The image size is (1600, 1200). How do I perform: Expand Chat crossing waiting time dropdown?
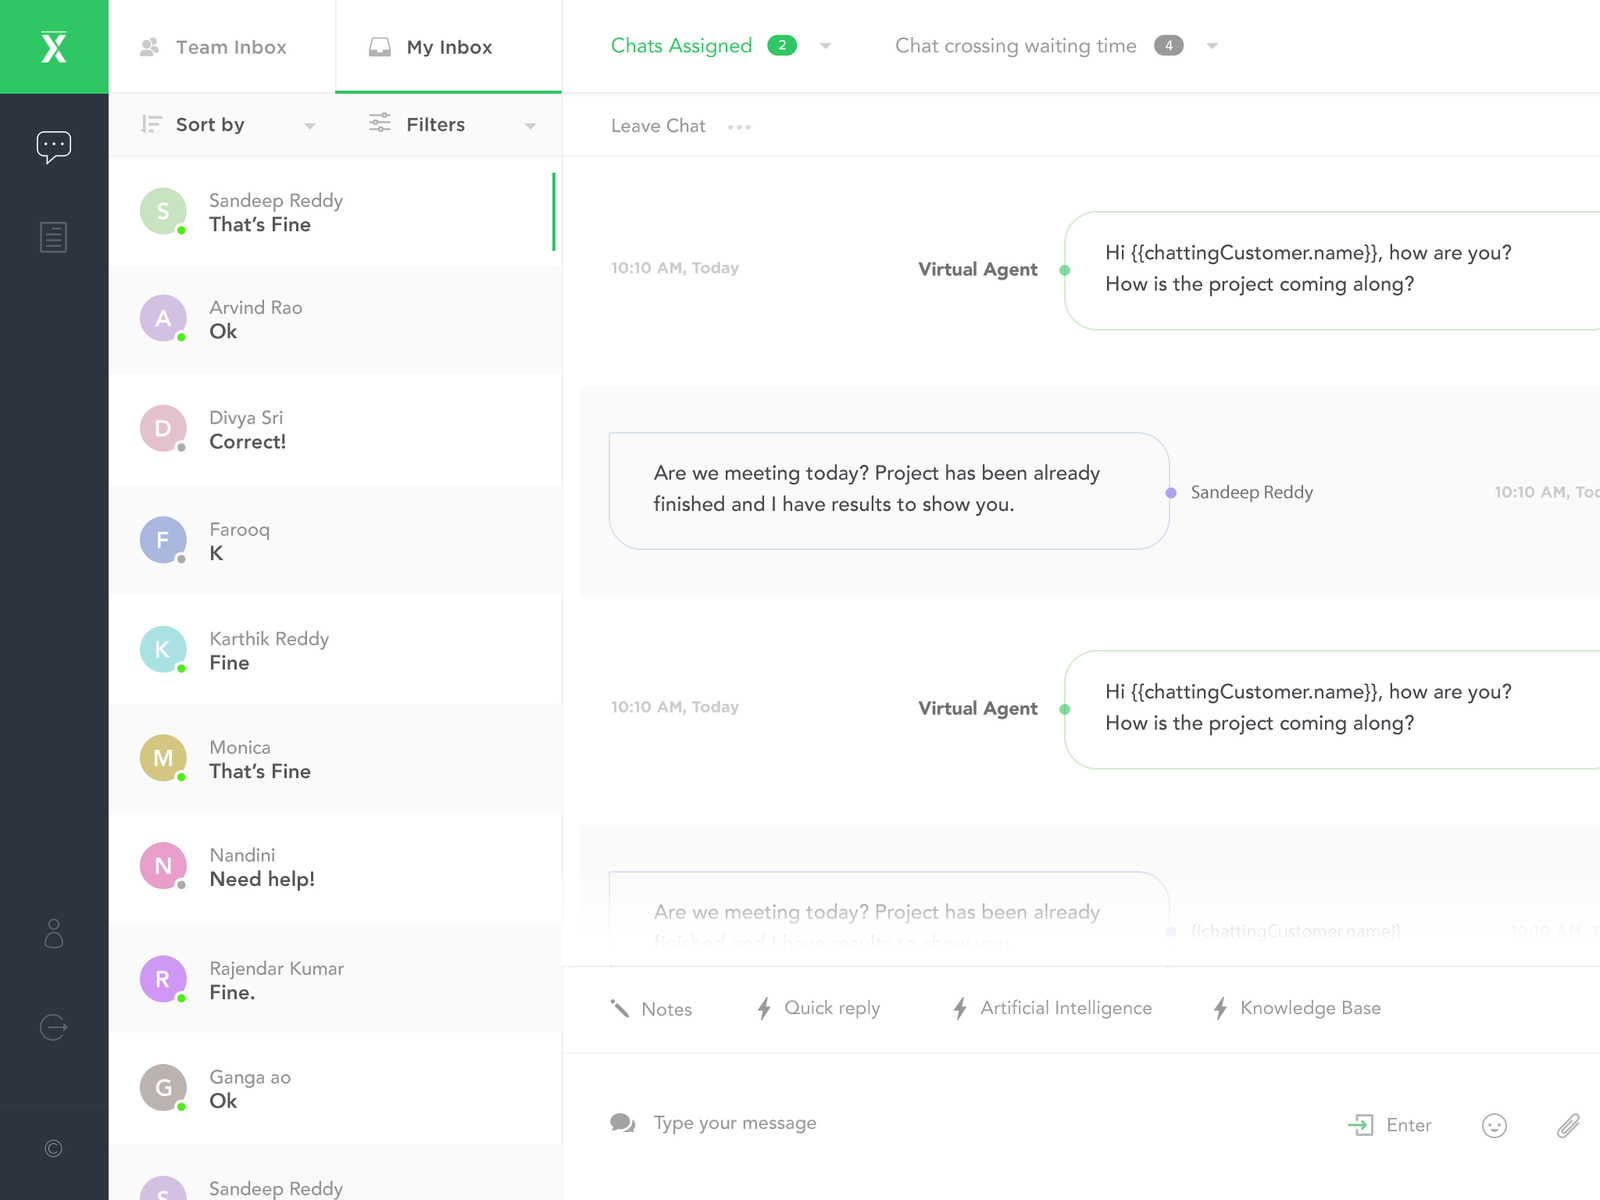tap(1212, 46)
